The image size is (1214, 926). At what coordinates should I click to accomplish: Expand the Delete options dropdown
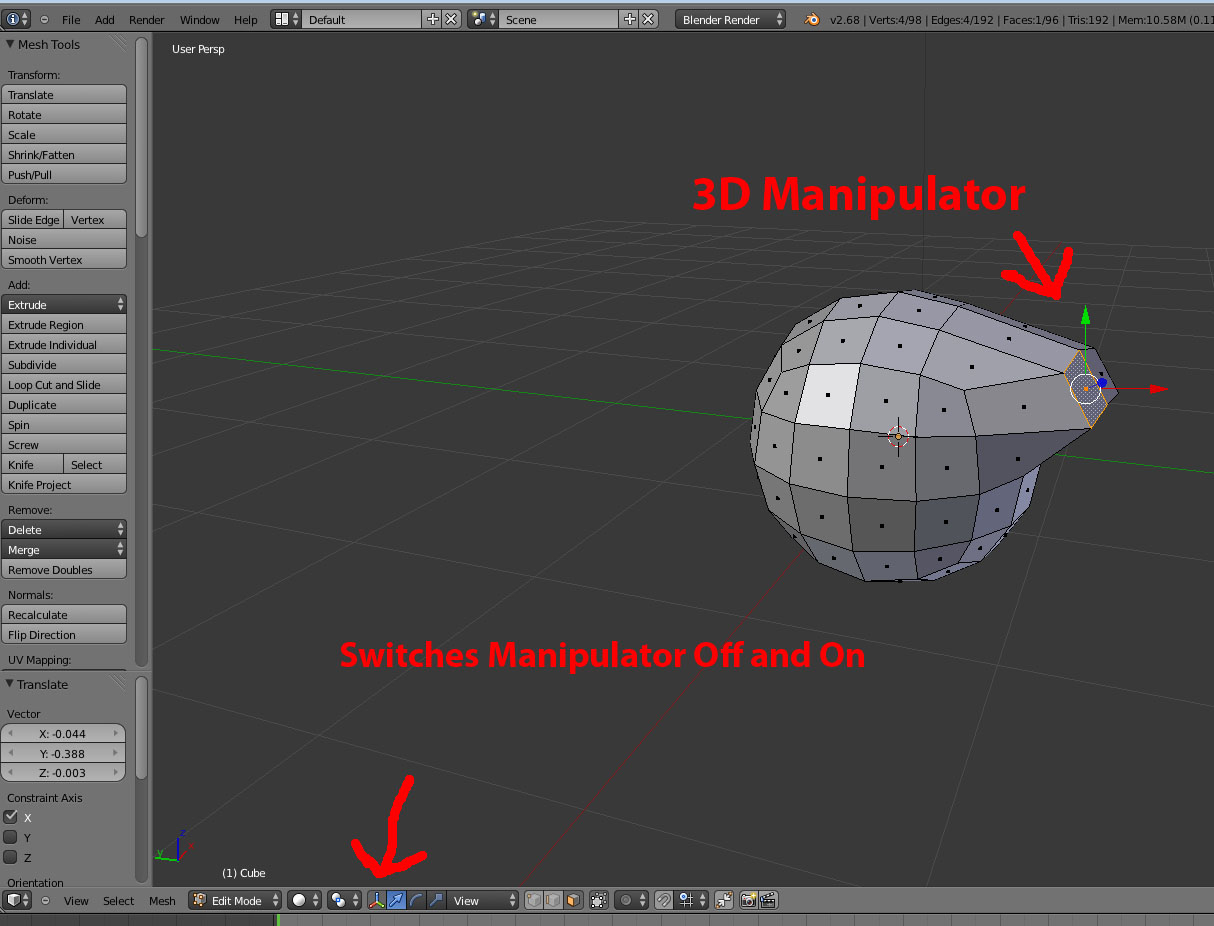(64, 530)
